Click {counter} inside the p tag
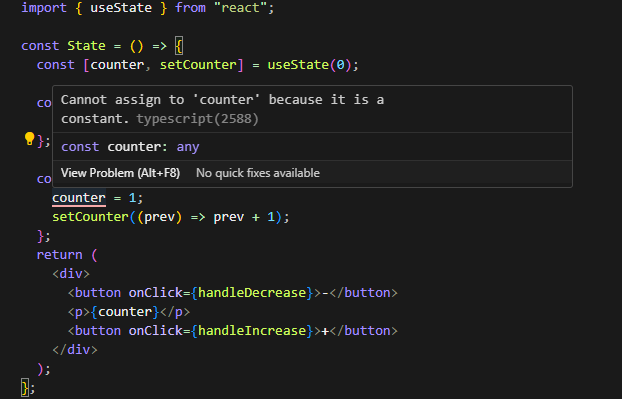Screen dimensions: 622x399 tap(125, 312)
